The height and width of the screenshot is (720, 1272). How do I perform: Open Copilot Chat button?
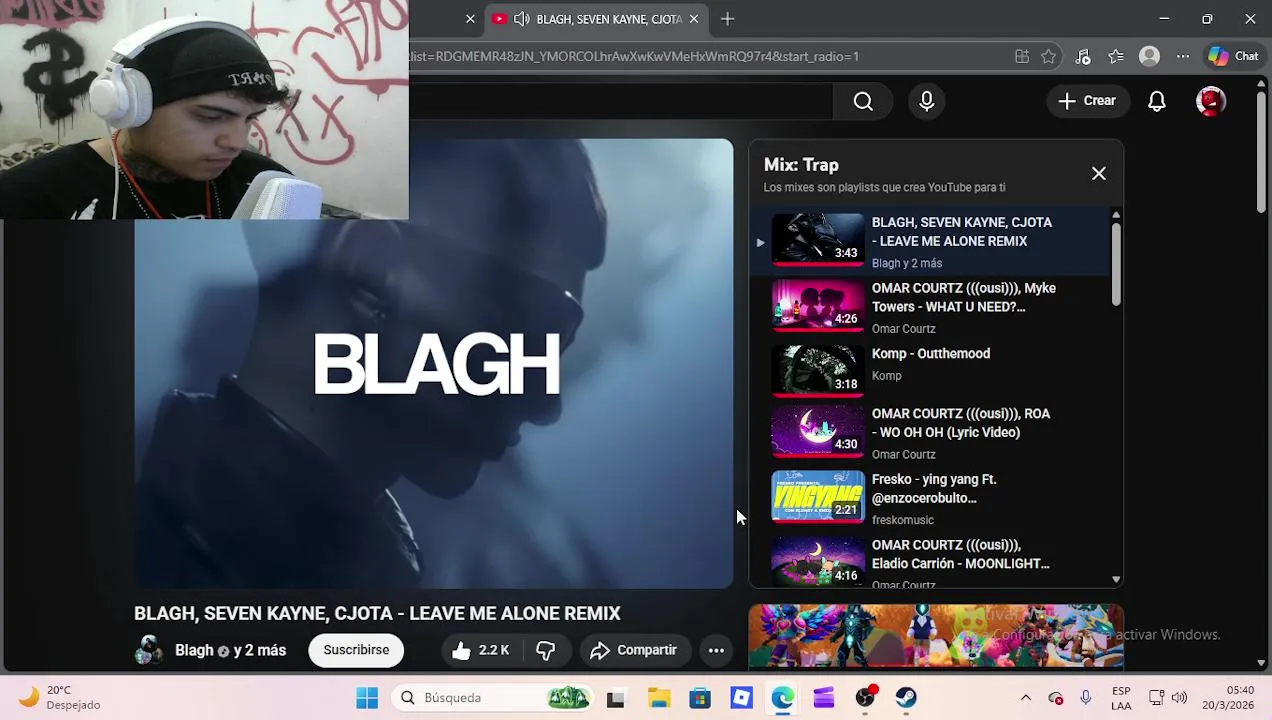click(1233, 57)
